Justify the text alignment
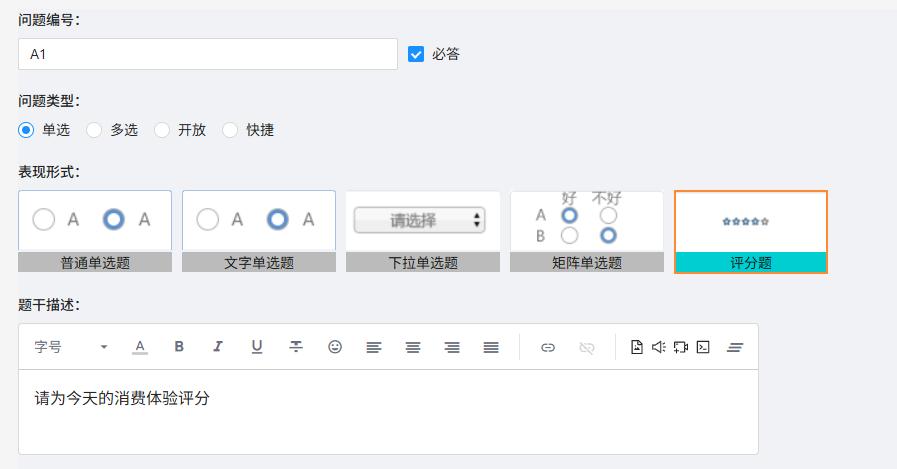Viewport: 897px width, 469px height. [x=491, y=347]
